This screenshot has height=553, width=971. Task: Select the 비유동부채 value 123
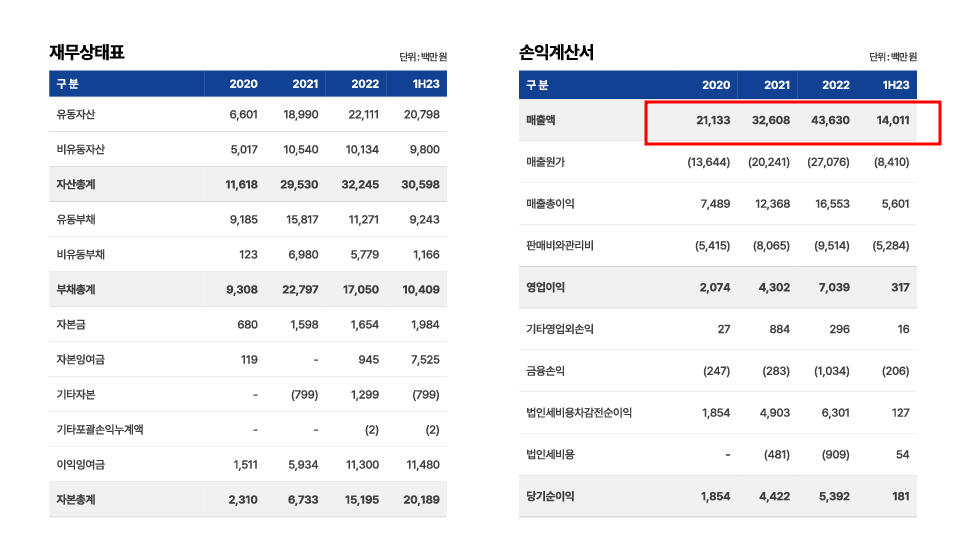pos(248,255)
